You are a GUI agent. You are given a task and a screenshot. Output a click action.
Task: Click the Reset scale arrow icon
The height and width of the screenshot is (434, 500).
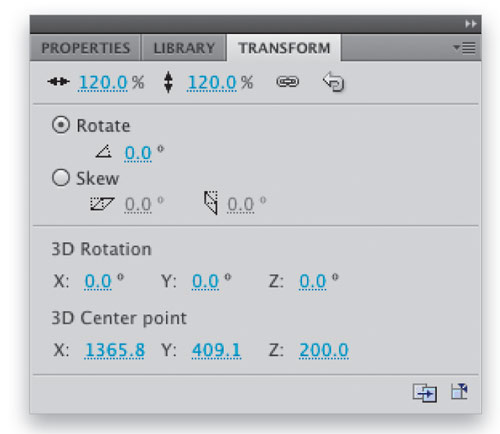pos(333,82)
